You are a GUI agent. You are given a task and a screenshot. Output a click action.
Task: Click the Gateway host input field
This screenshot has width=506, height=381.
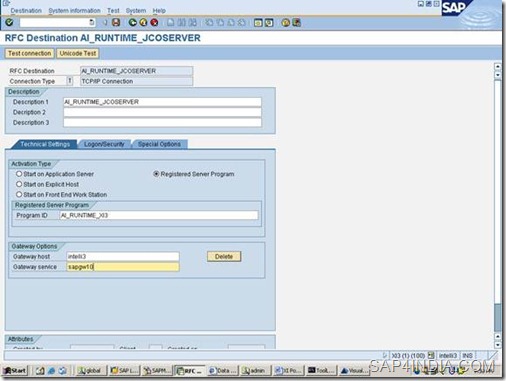click(123, 256)
